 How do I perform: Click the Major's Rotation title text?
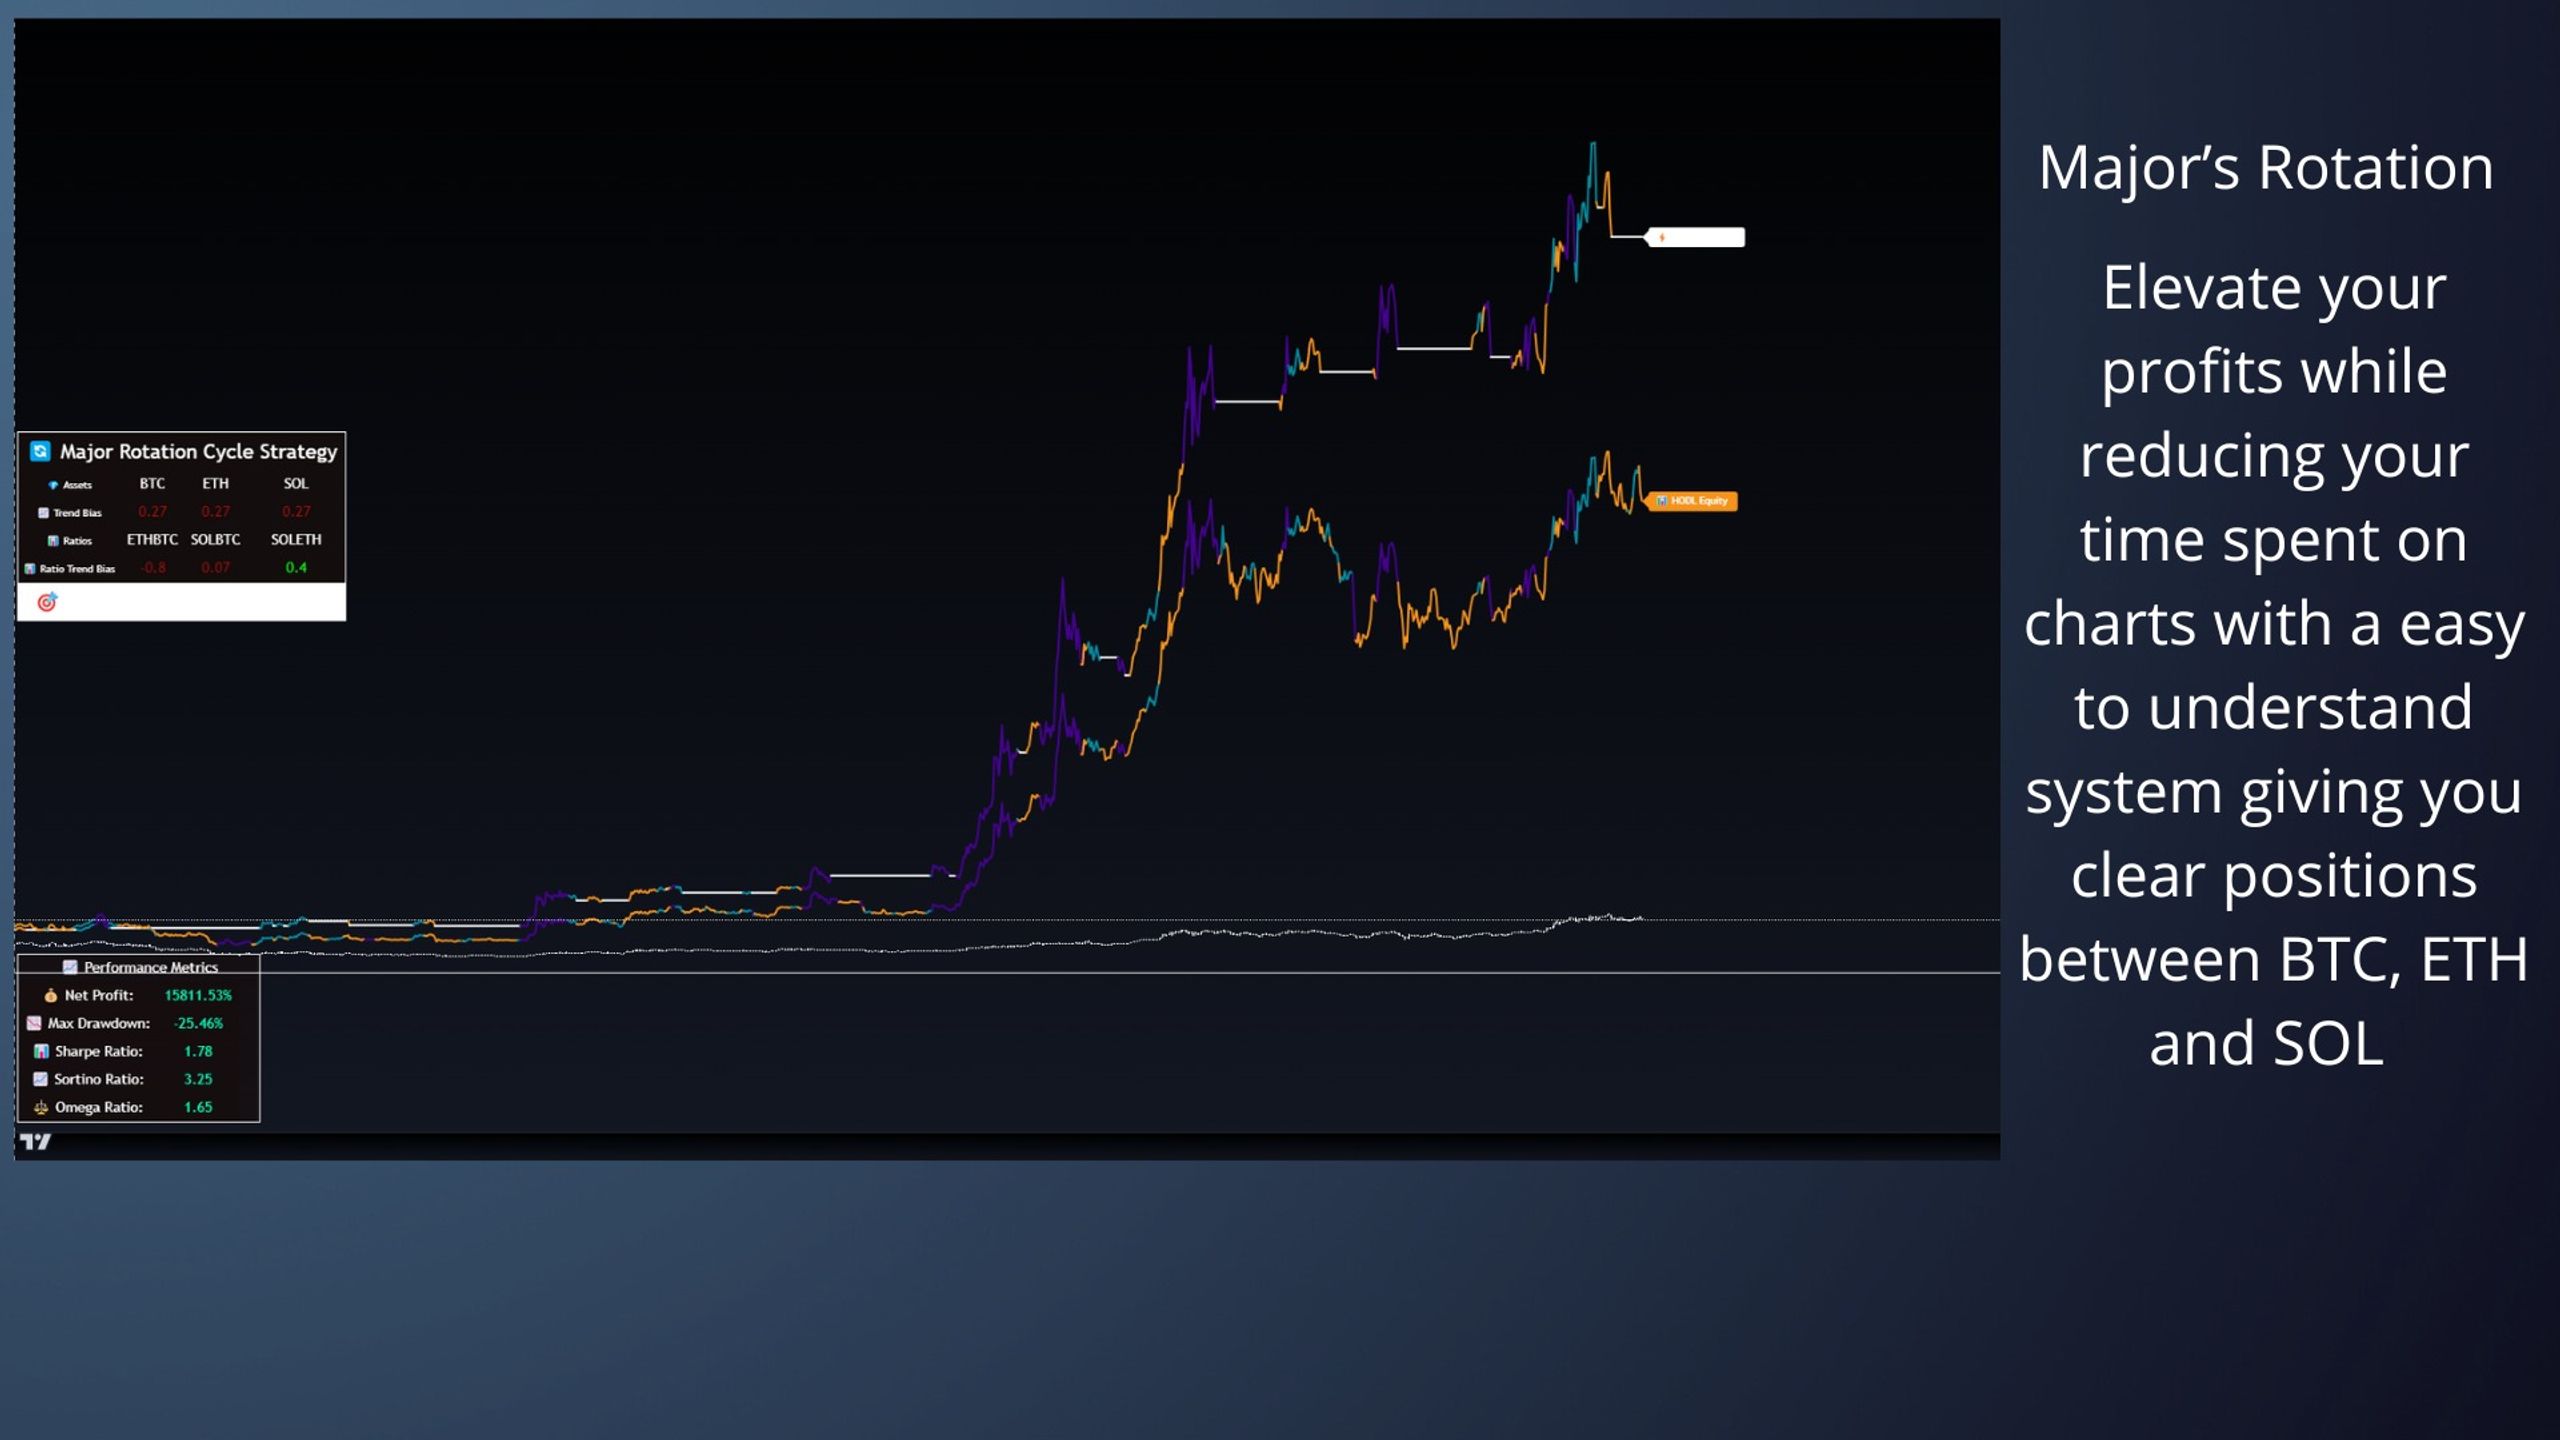[2265, 167]
